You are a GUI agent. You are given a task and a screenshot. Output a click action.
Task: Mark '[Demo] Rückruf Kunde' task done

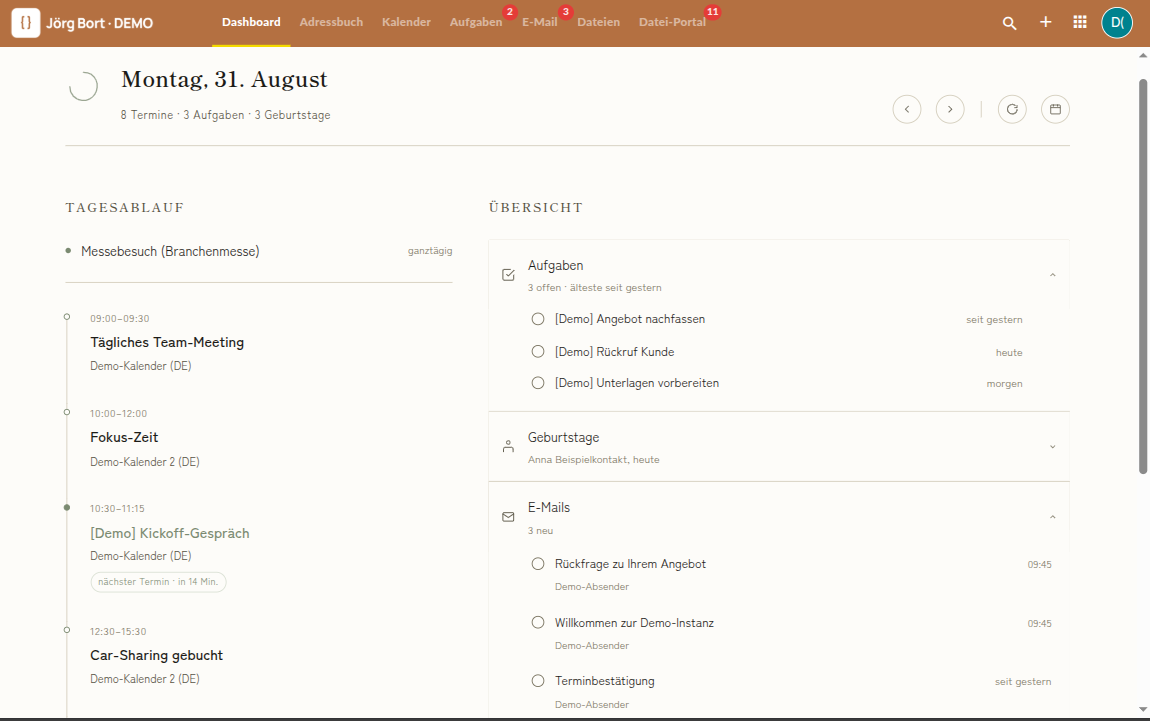[538, 352]
